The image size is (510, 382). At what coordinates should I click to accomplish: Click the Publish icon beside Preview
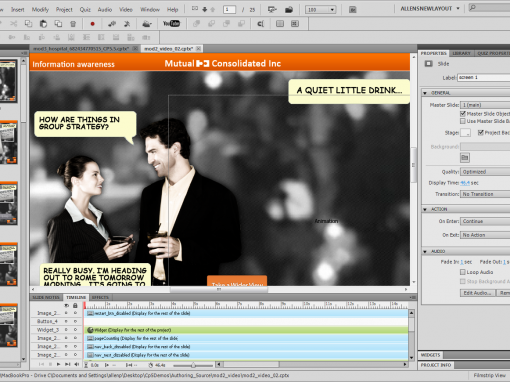(289, 9)
